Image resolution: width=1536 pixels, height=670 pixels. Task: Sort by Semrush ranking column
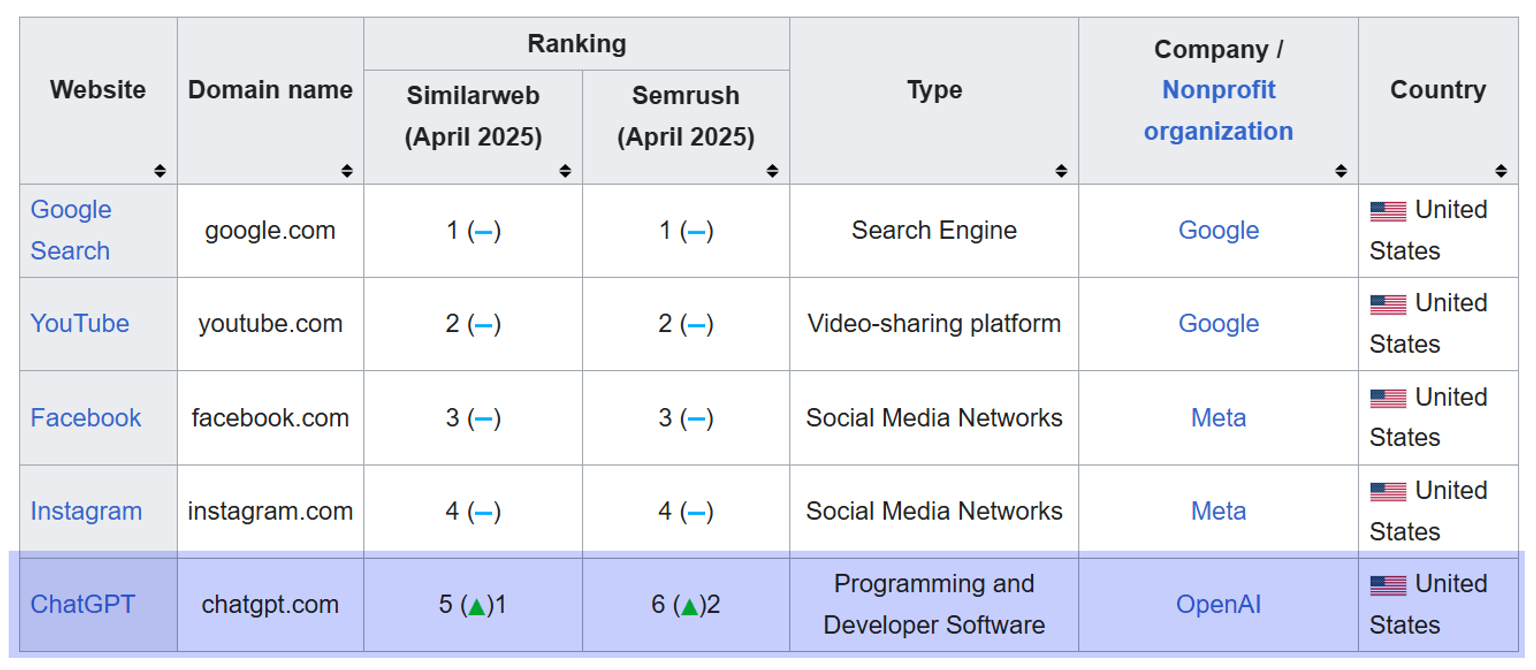click(x=772, y=171)
